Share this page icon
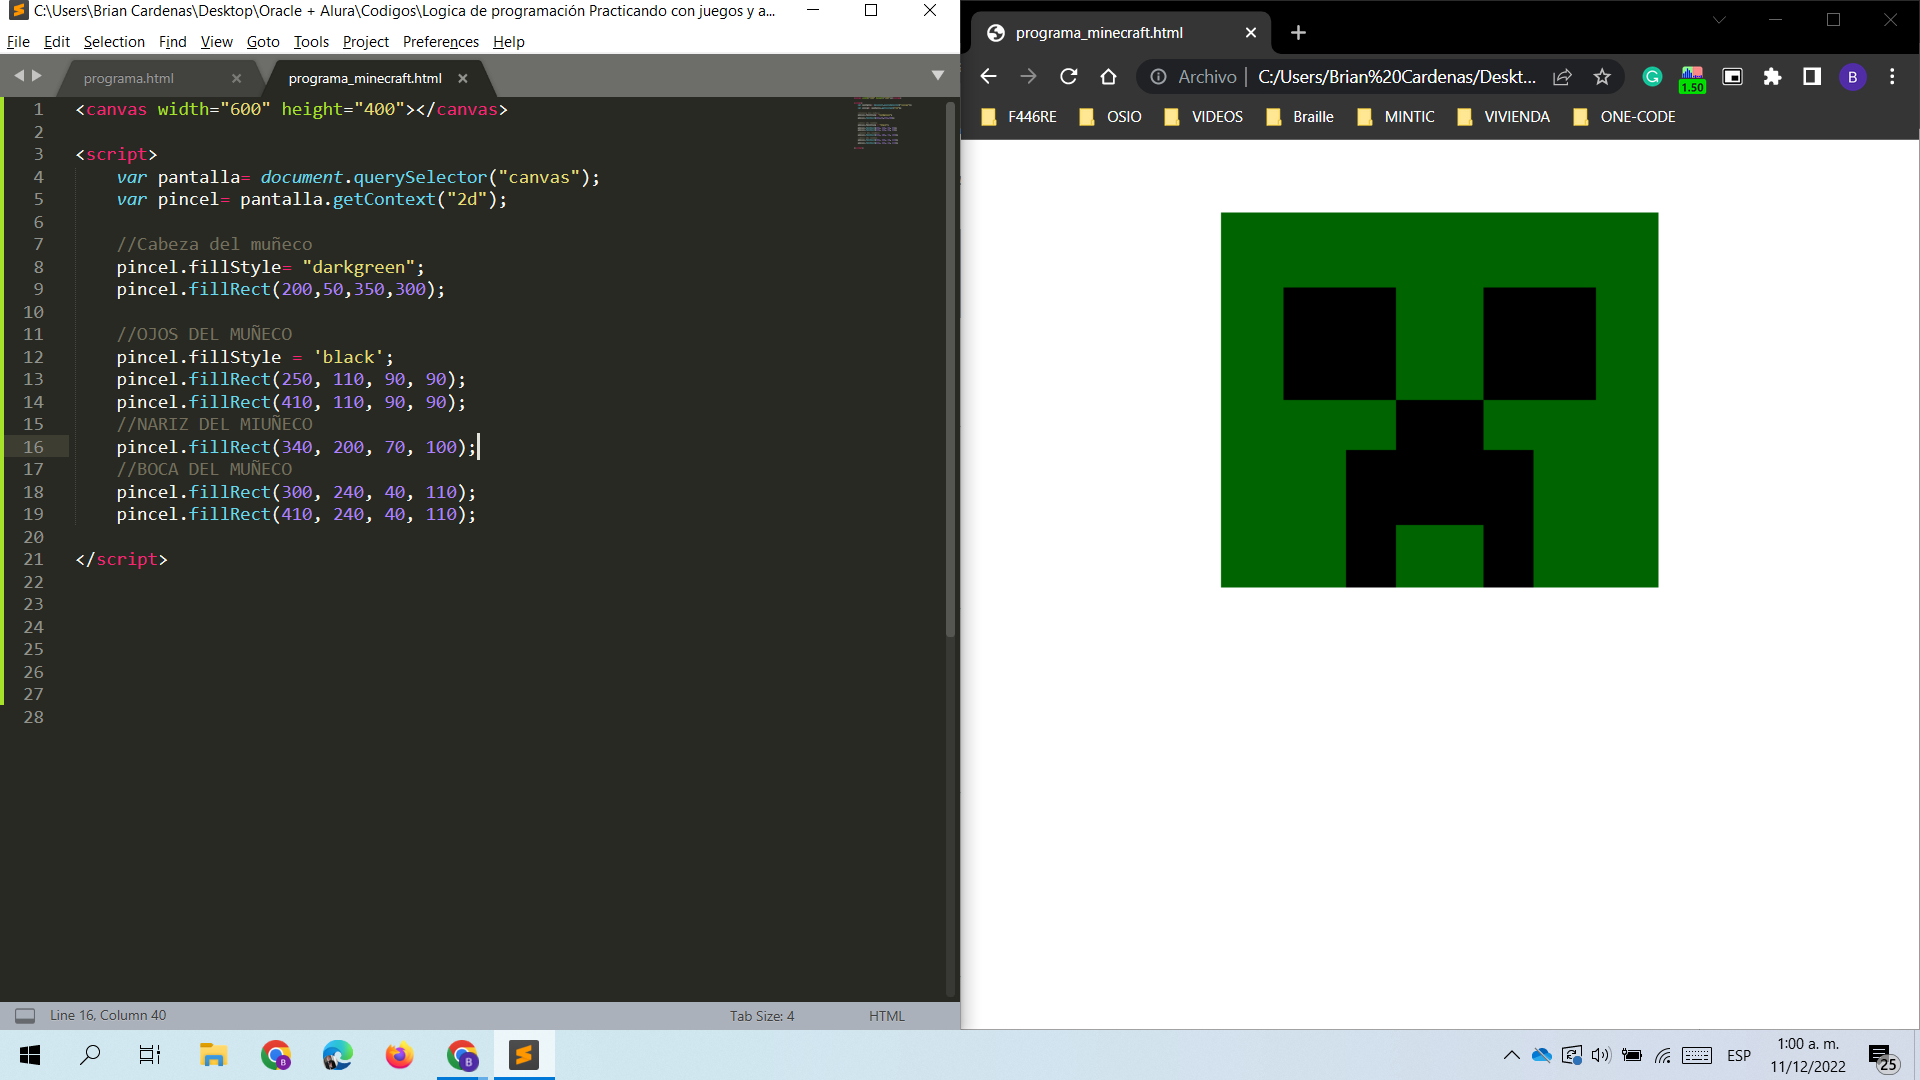The height and width of the screenshot is (1080, 1920). tap(1562, 77)
